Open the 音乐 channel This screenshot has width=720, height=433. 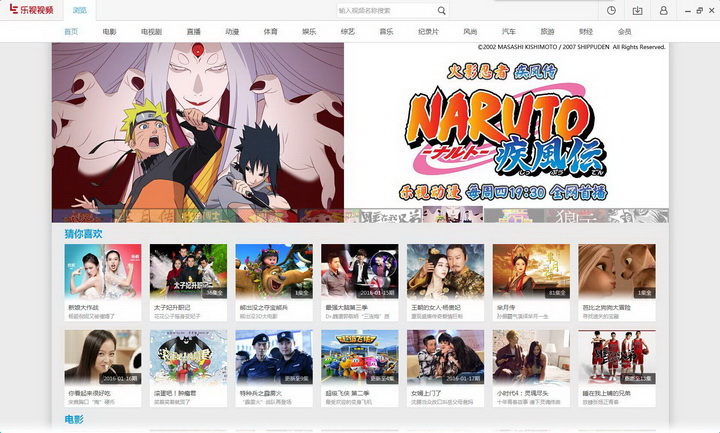(386, 32)
